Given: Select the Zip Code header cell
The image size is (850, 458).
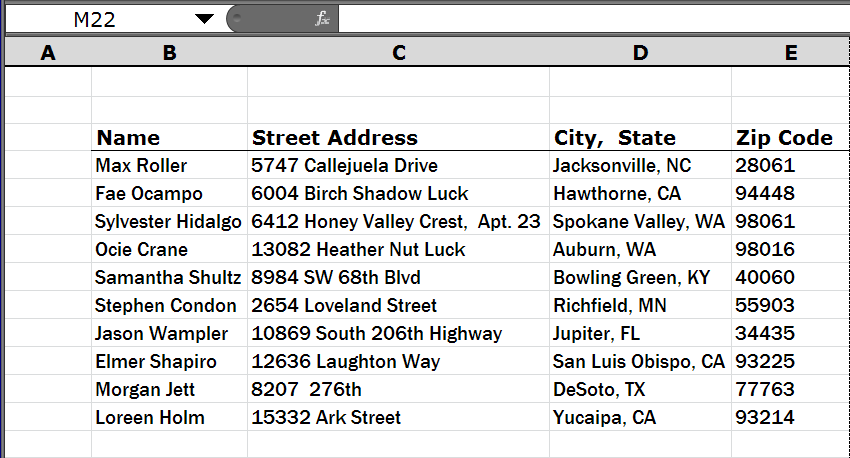Looking at the screenshot, I should [x=790, y=138].
